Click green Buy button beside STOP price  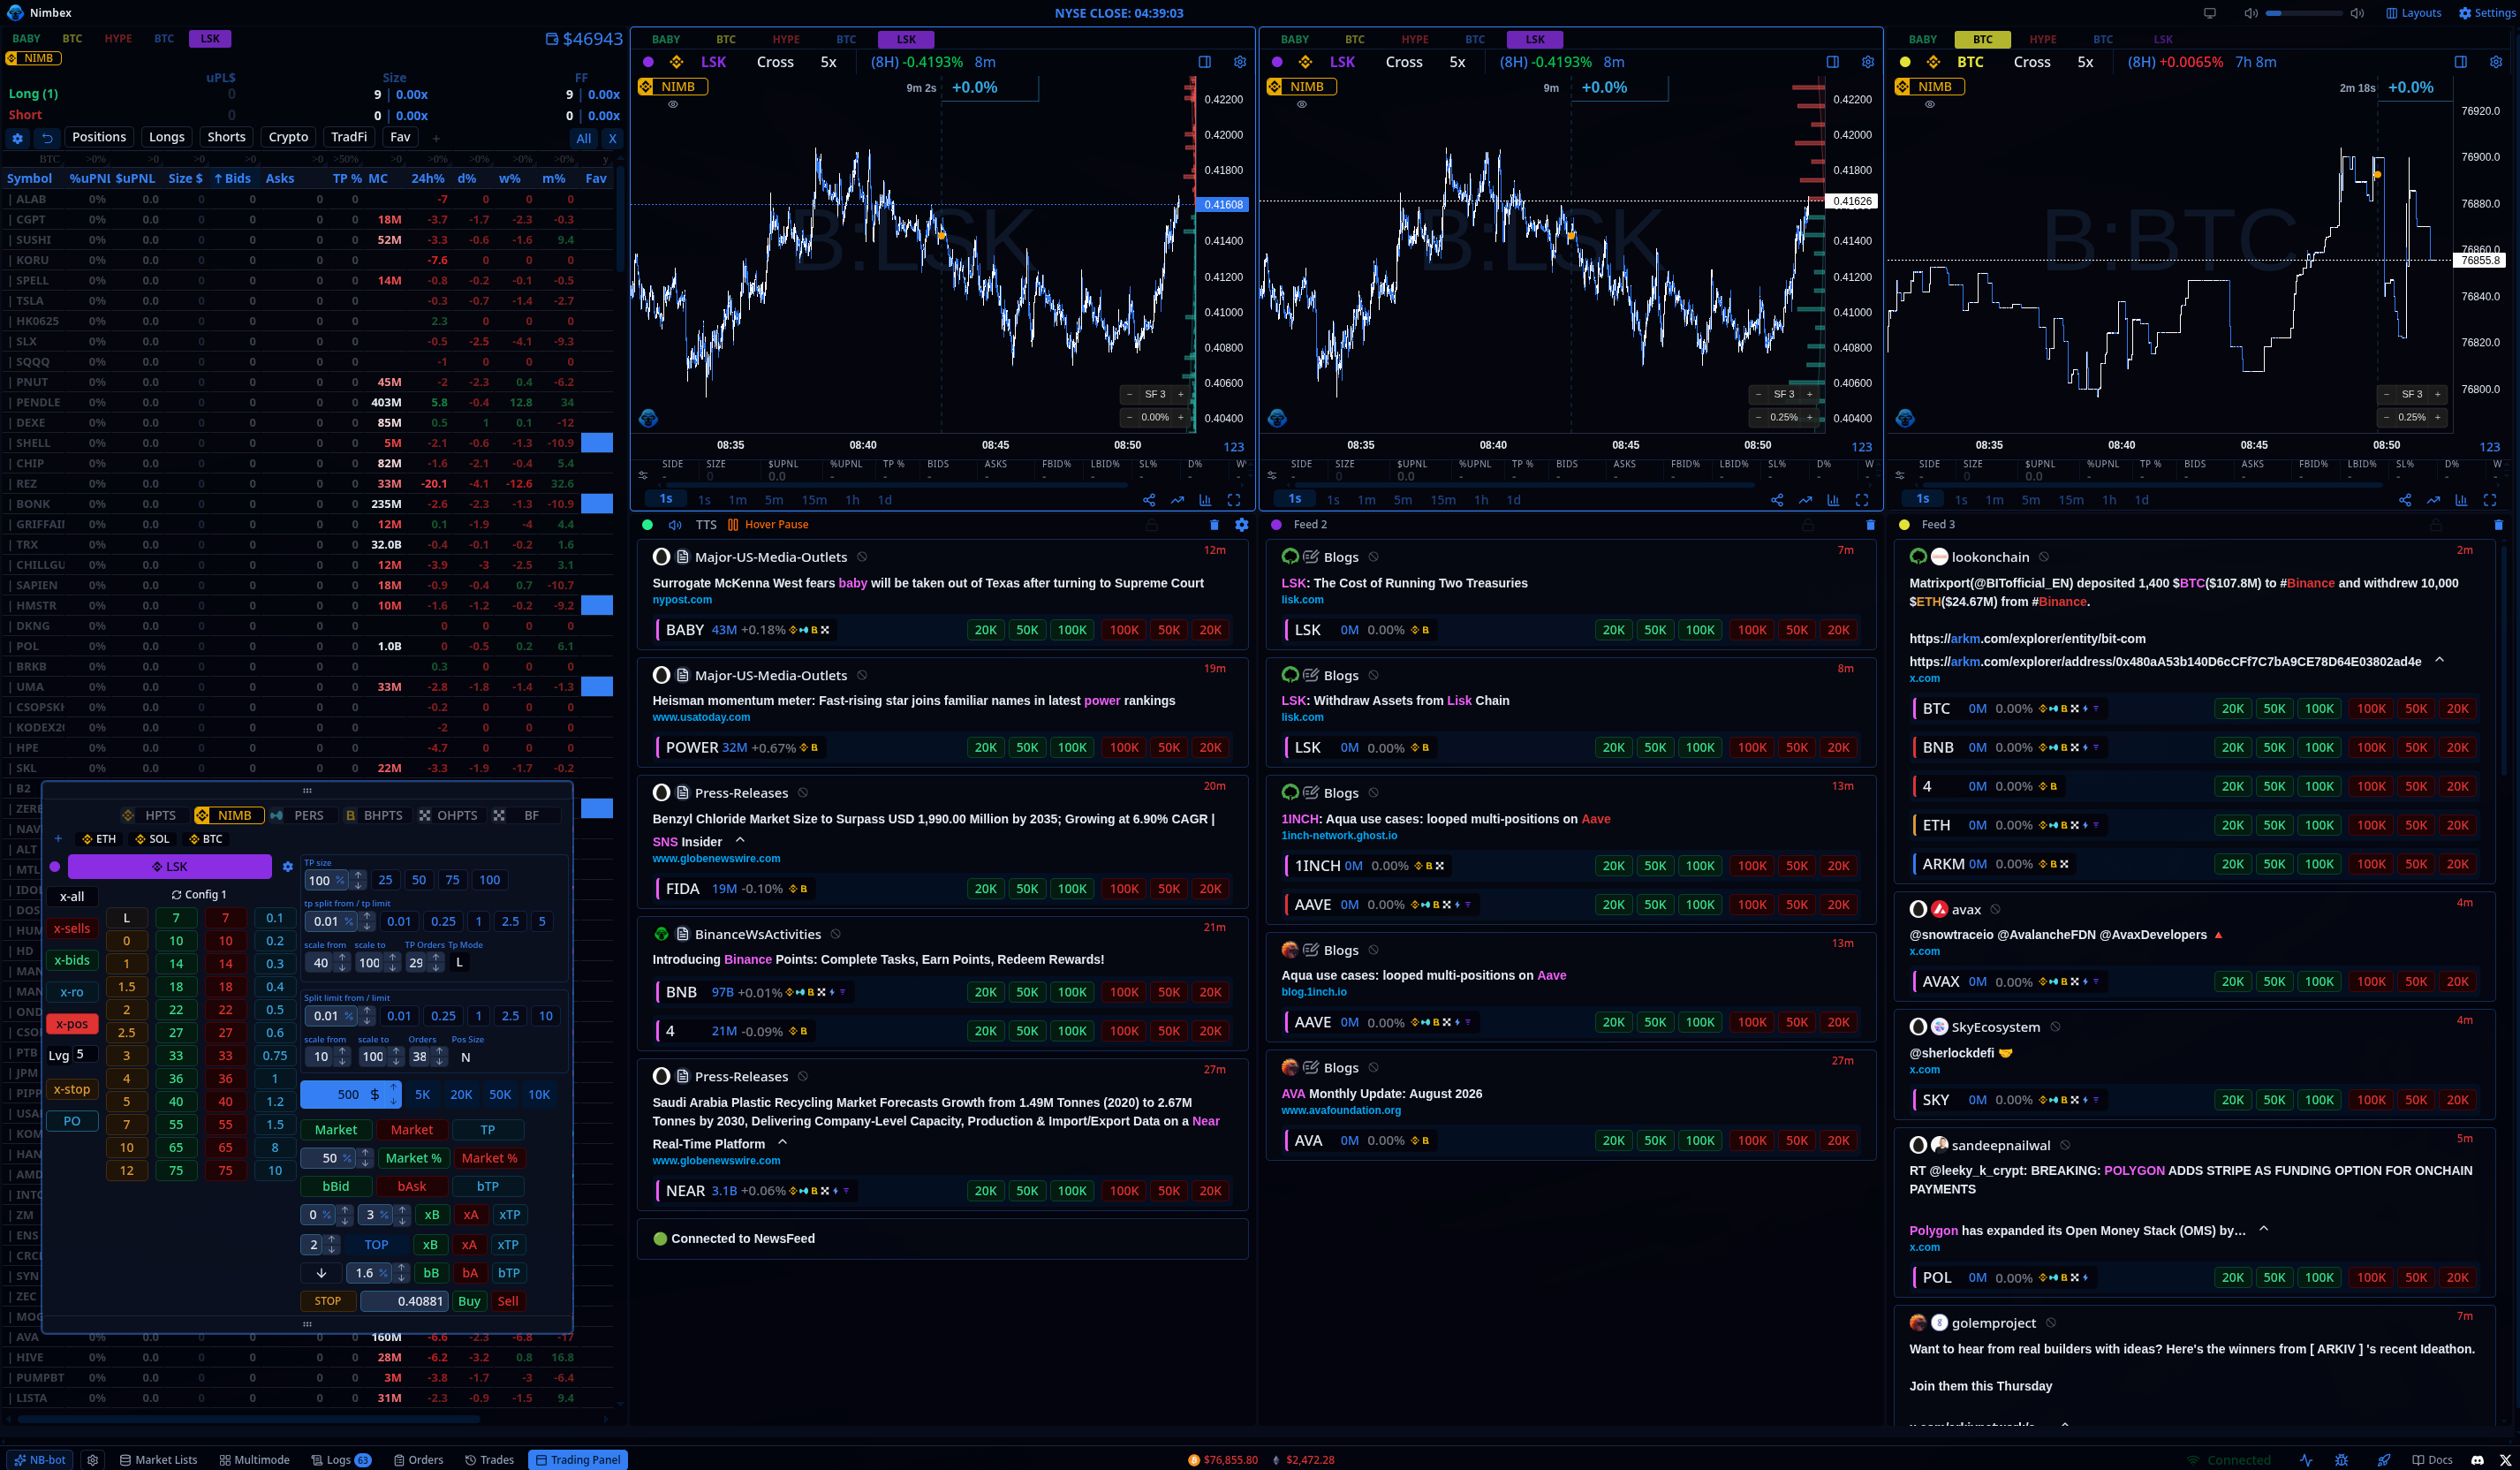469,1302
